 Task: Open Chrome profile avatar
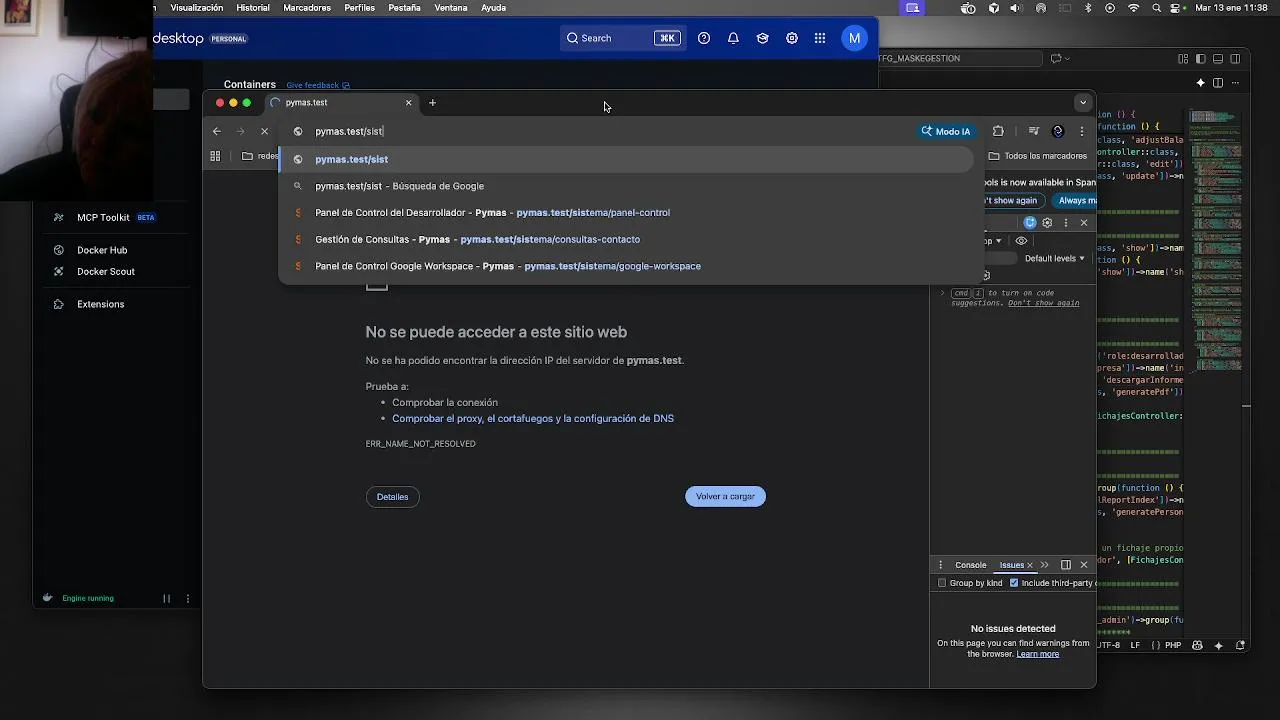point(1058,131)
